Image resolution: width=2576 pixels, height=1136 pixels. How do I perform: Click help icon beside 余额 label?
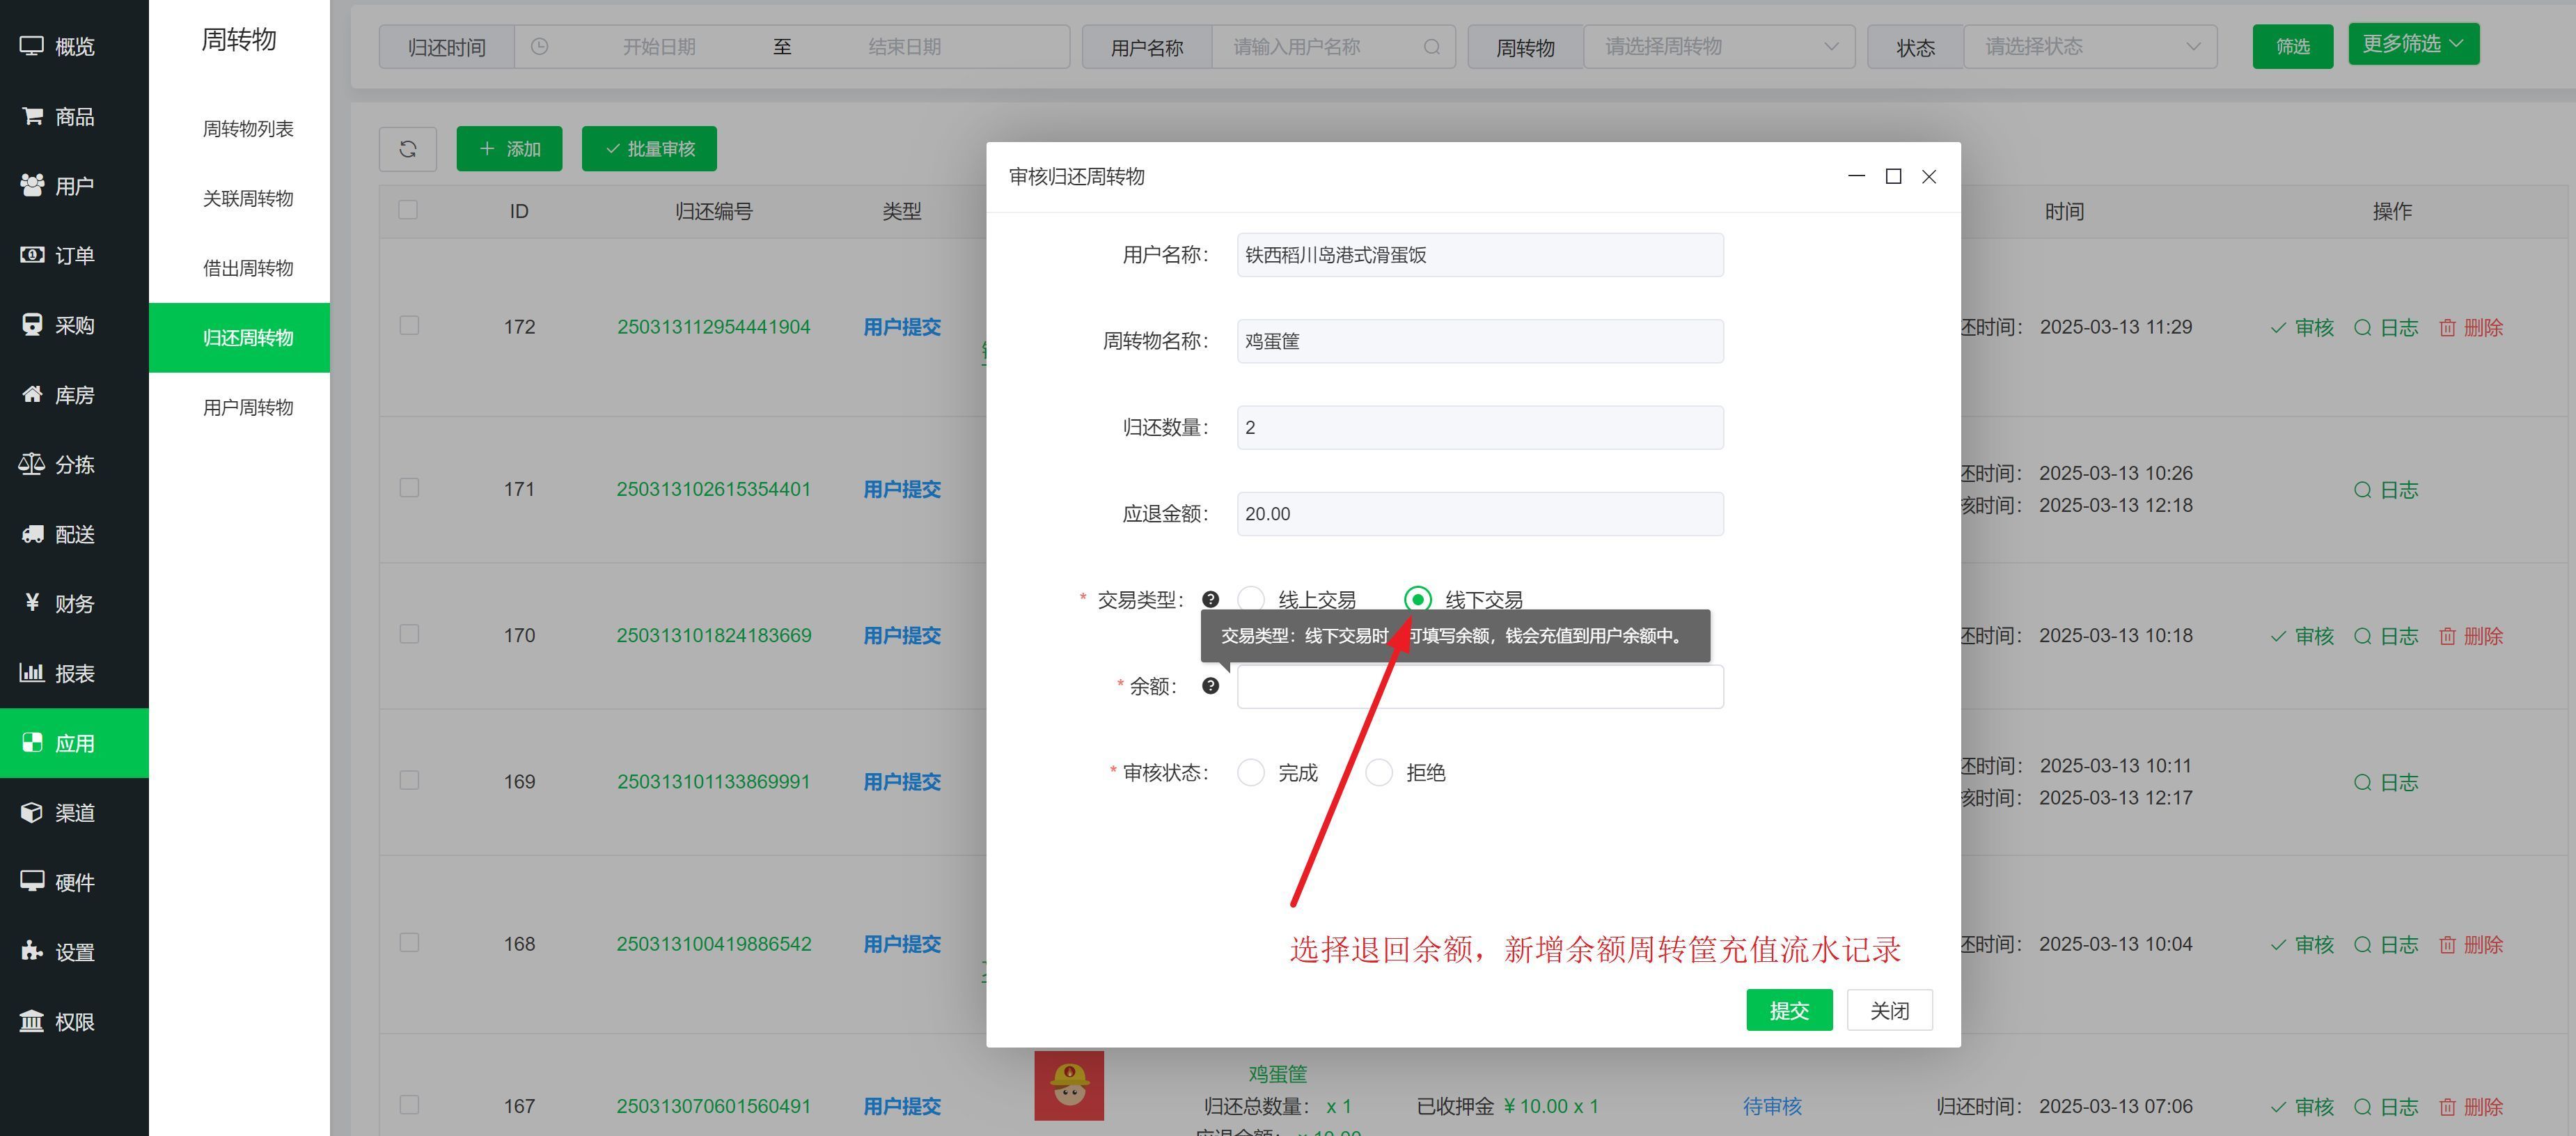[x=1210, y=686]
